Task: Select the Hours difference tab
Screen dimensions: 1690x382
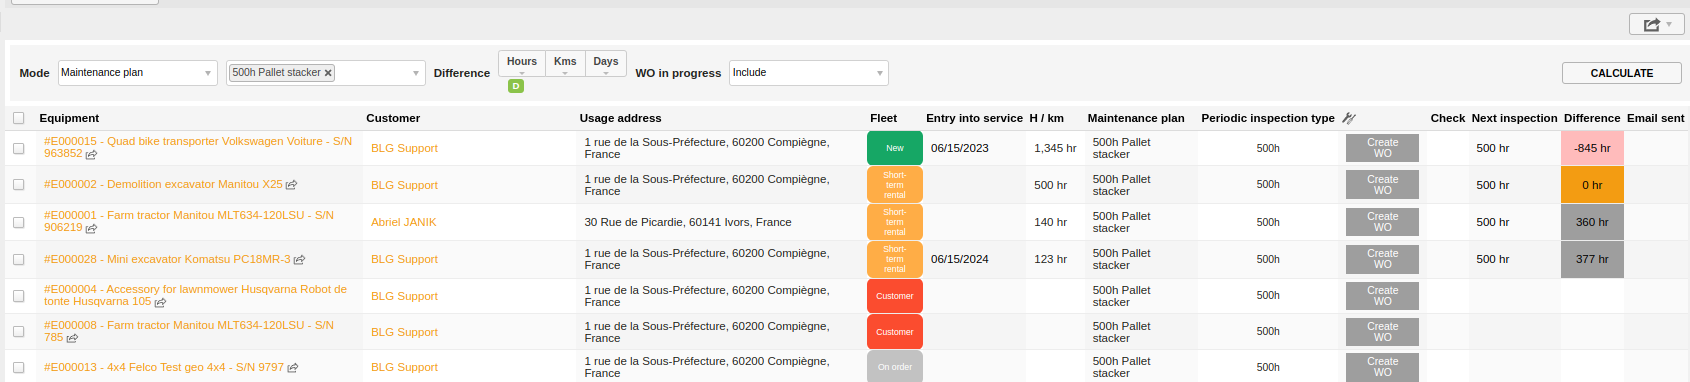Action: coord(522,63)
